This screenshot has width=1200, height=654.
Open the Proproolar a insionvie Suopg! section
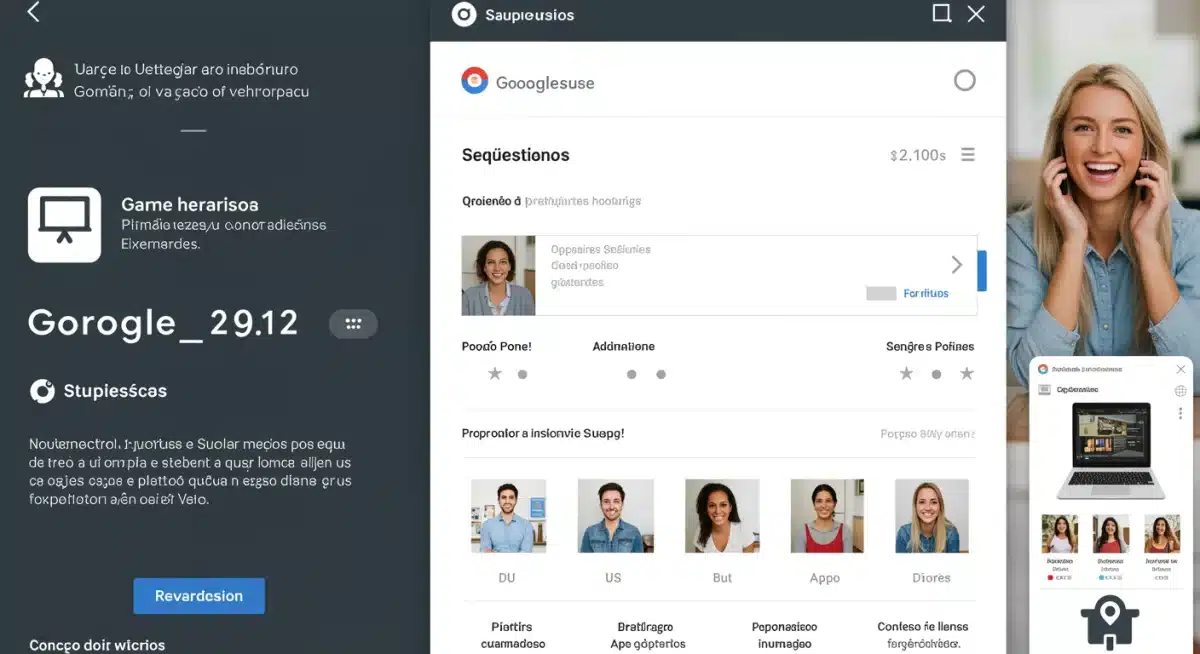pos(542,434)
